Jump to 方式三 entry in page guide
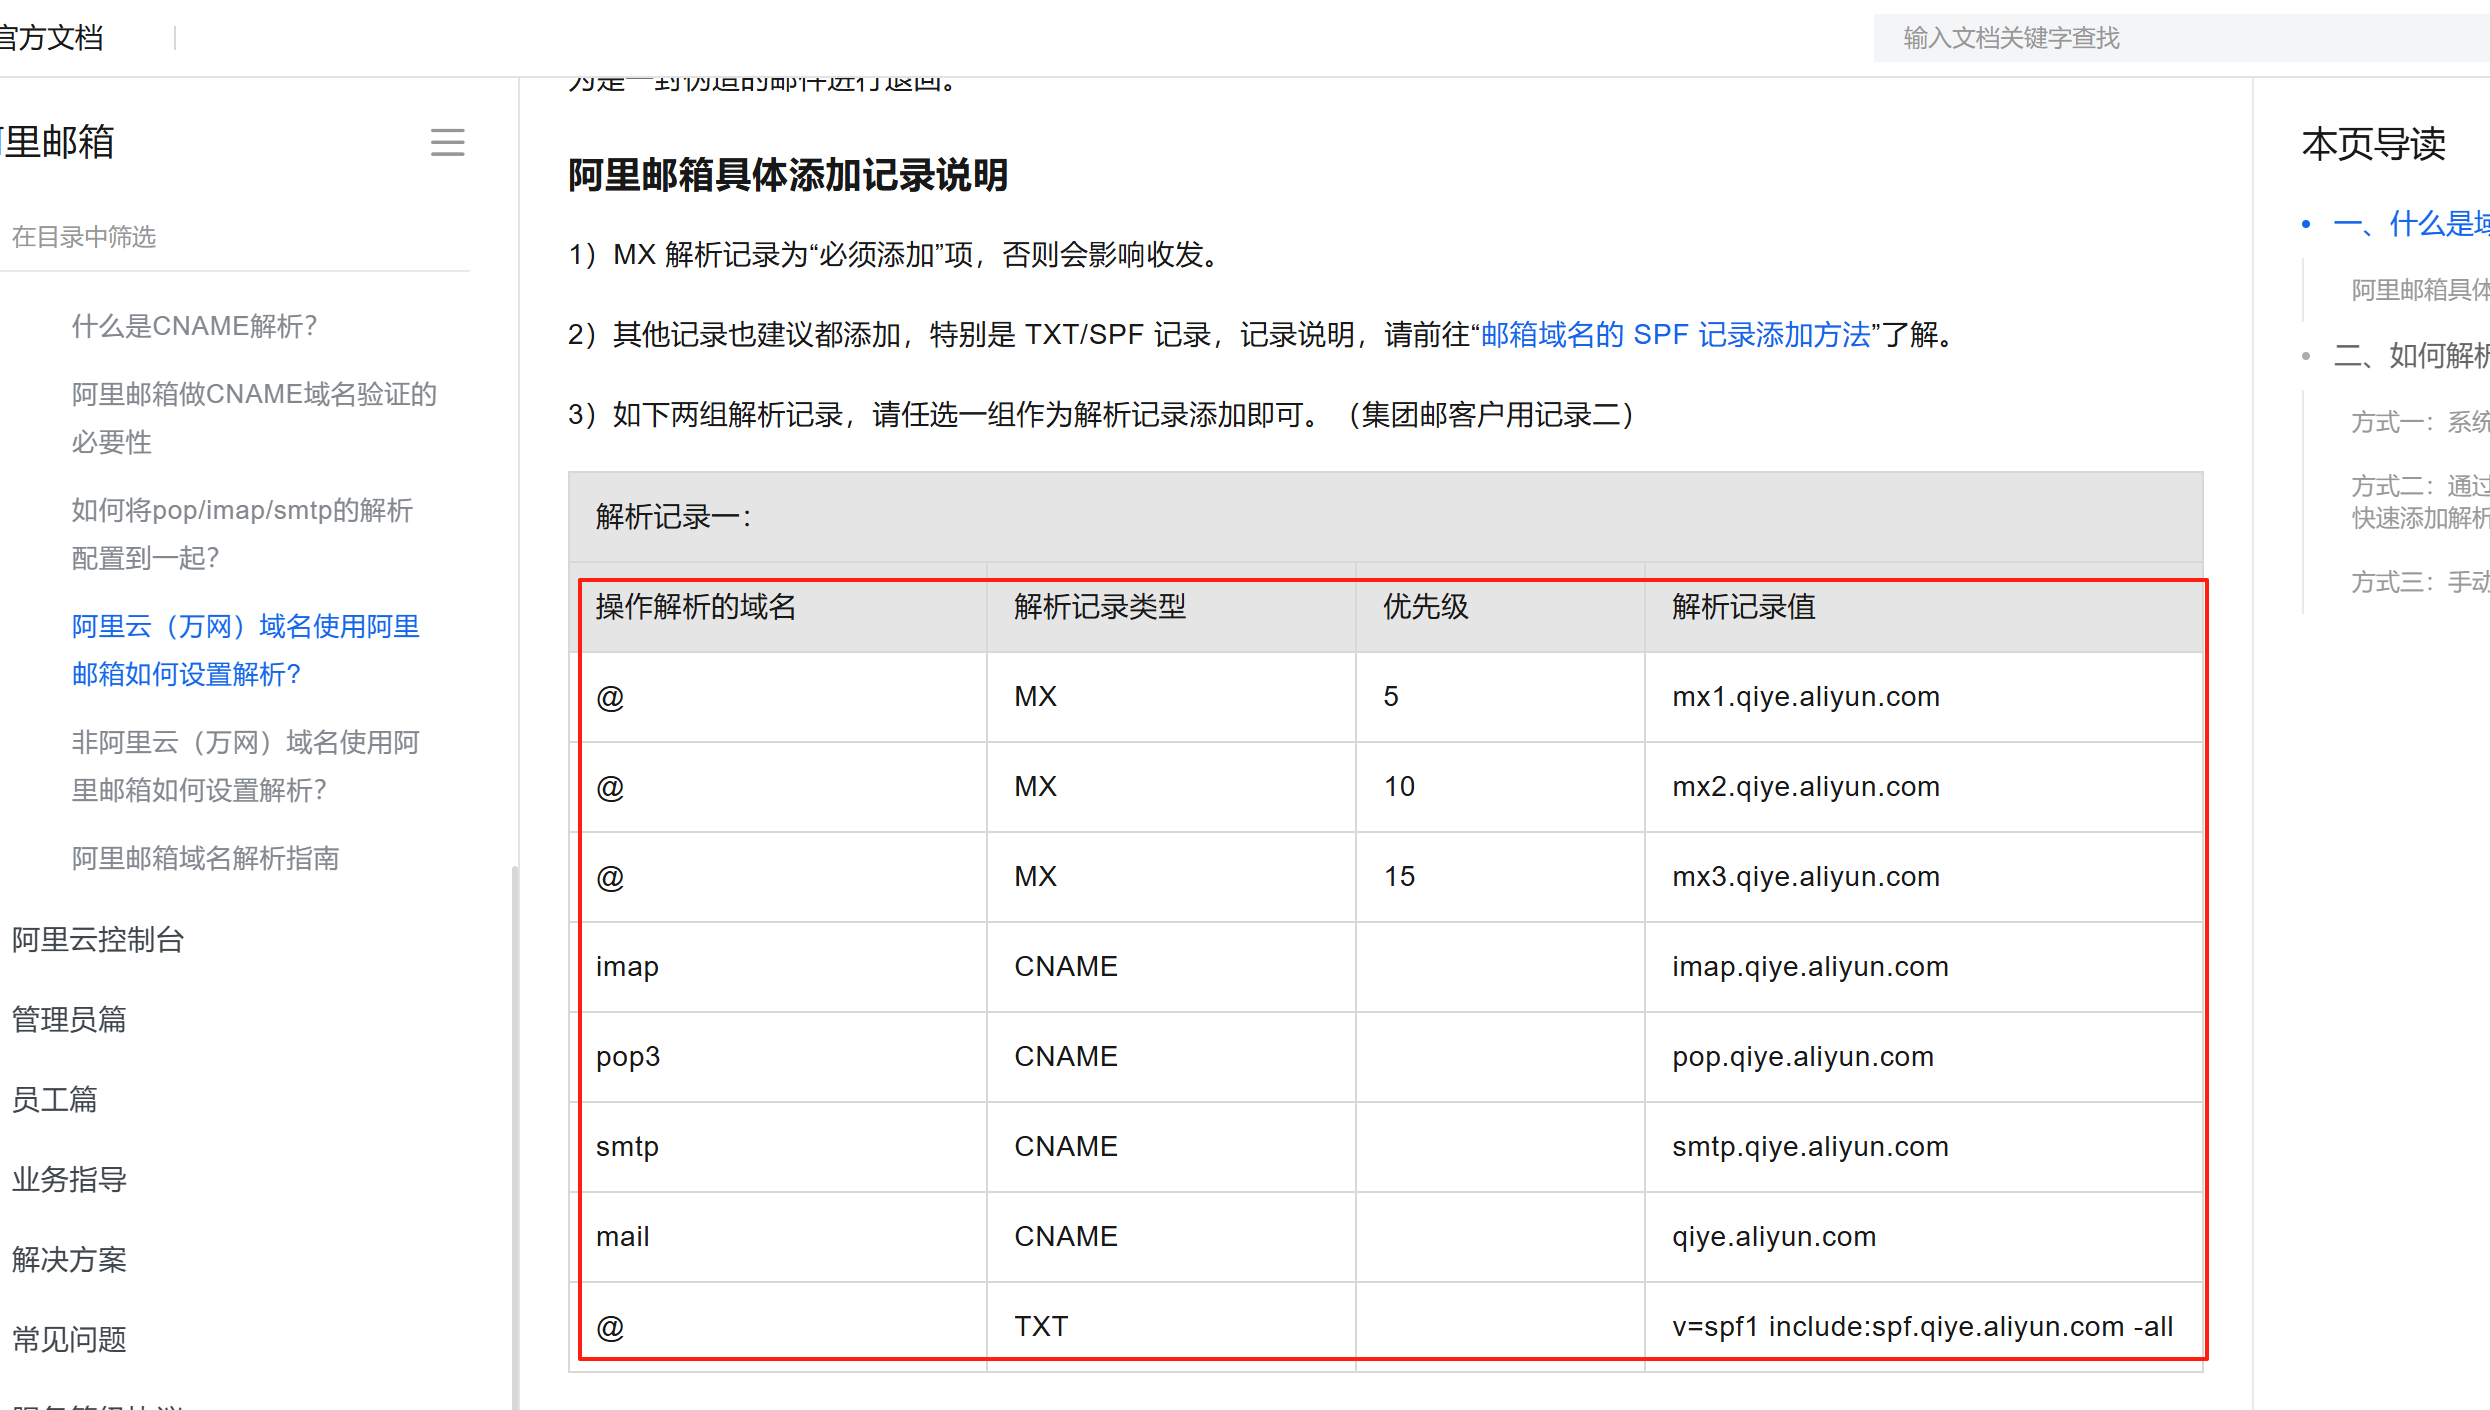Image resolution: width=2490 pixels, height=1410 pixels. pos(2420,582)
